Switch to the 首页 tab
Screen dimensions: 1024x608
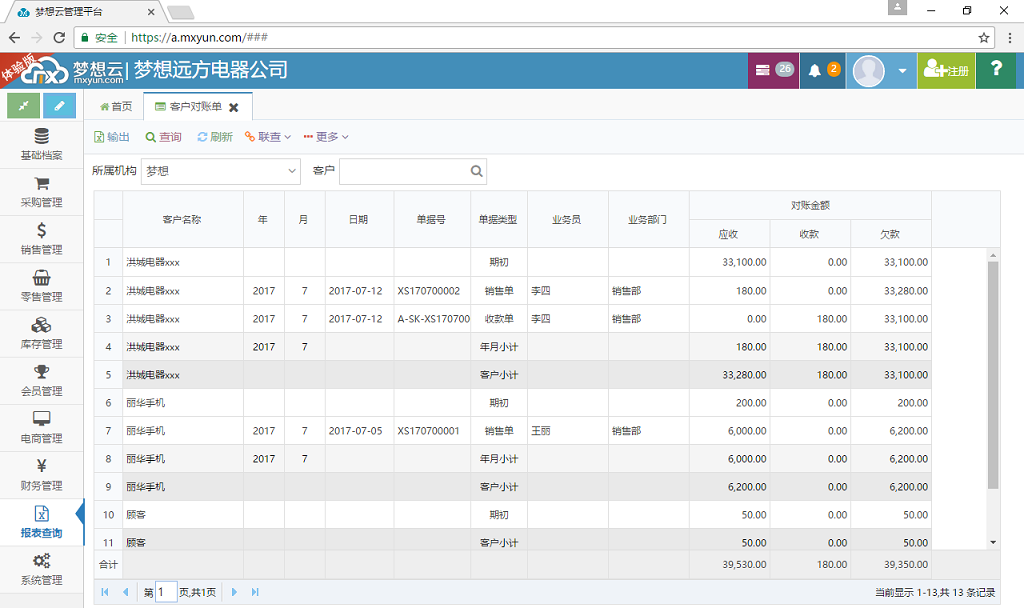coord(116,106)
